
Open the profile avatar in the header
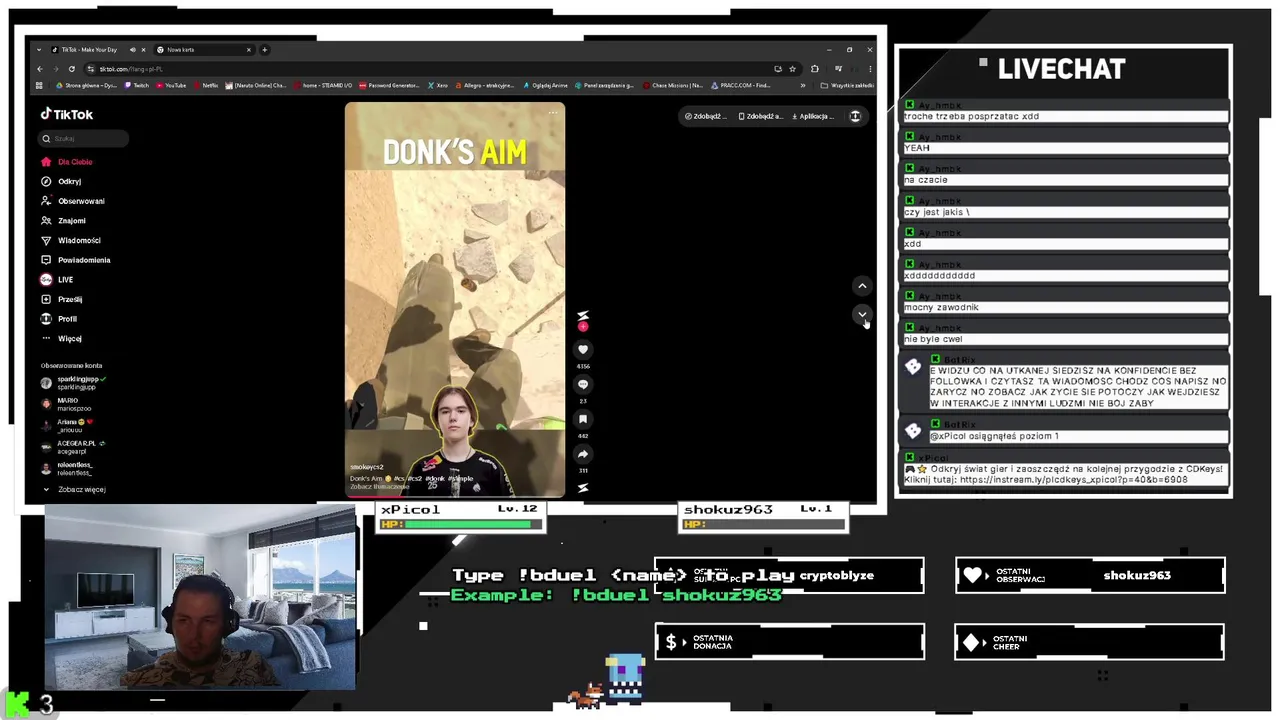[855, 116]
